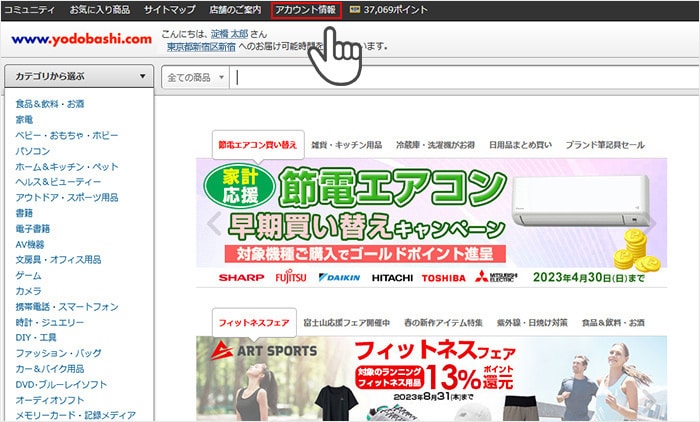Open お気に入り商品 in the top bar
Viewport: 700px width, 422px height.
point(100,9)
